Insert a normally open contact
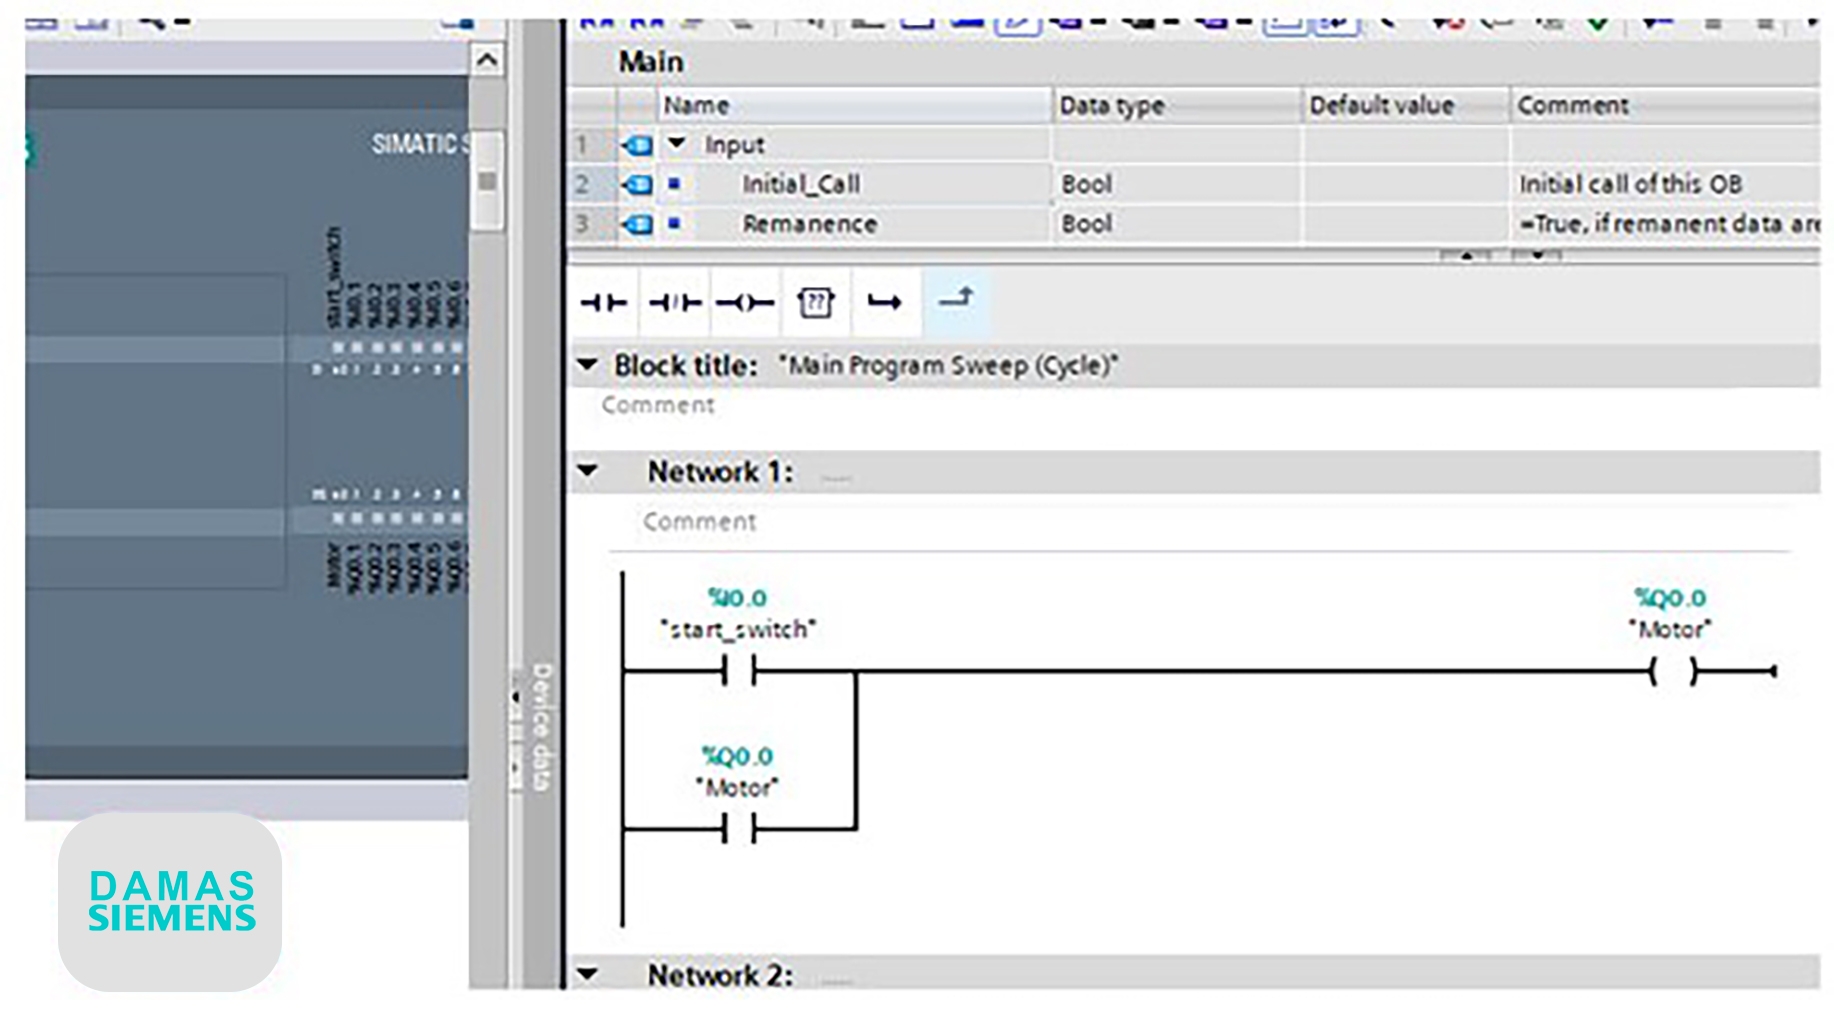 (x=604, y=302)
